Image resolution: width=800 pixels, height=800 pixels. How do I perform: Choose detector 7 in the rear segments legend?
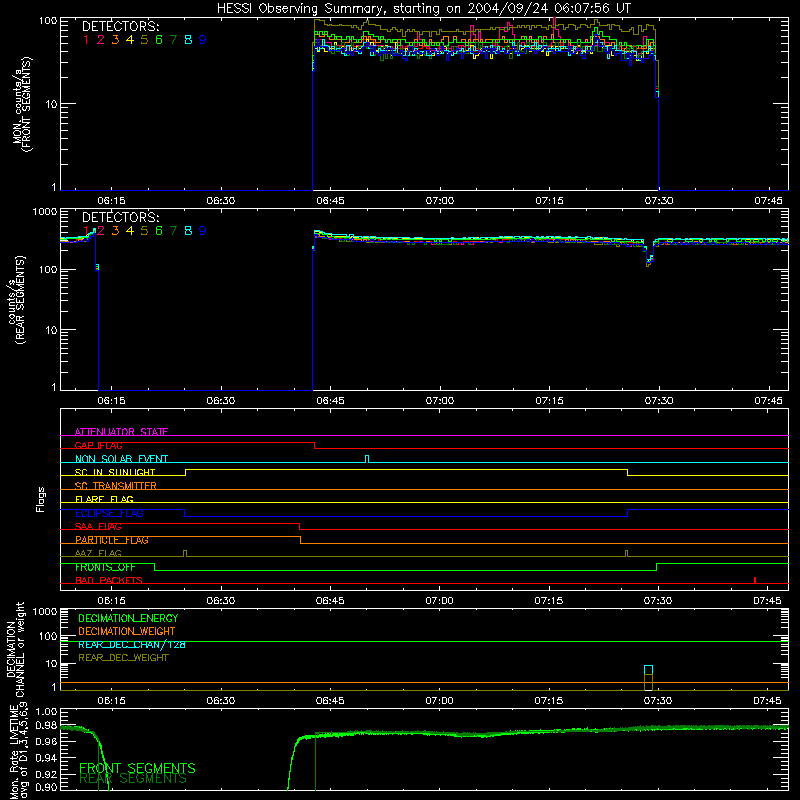click(173, 231)
